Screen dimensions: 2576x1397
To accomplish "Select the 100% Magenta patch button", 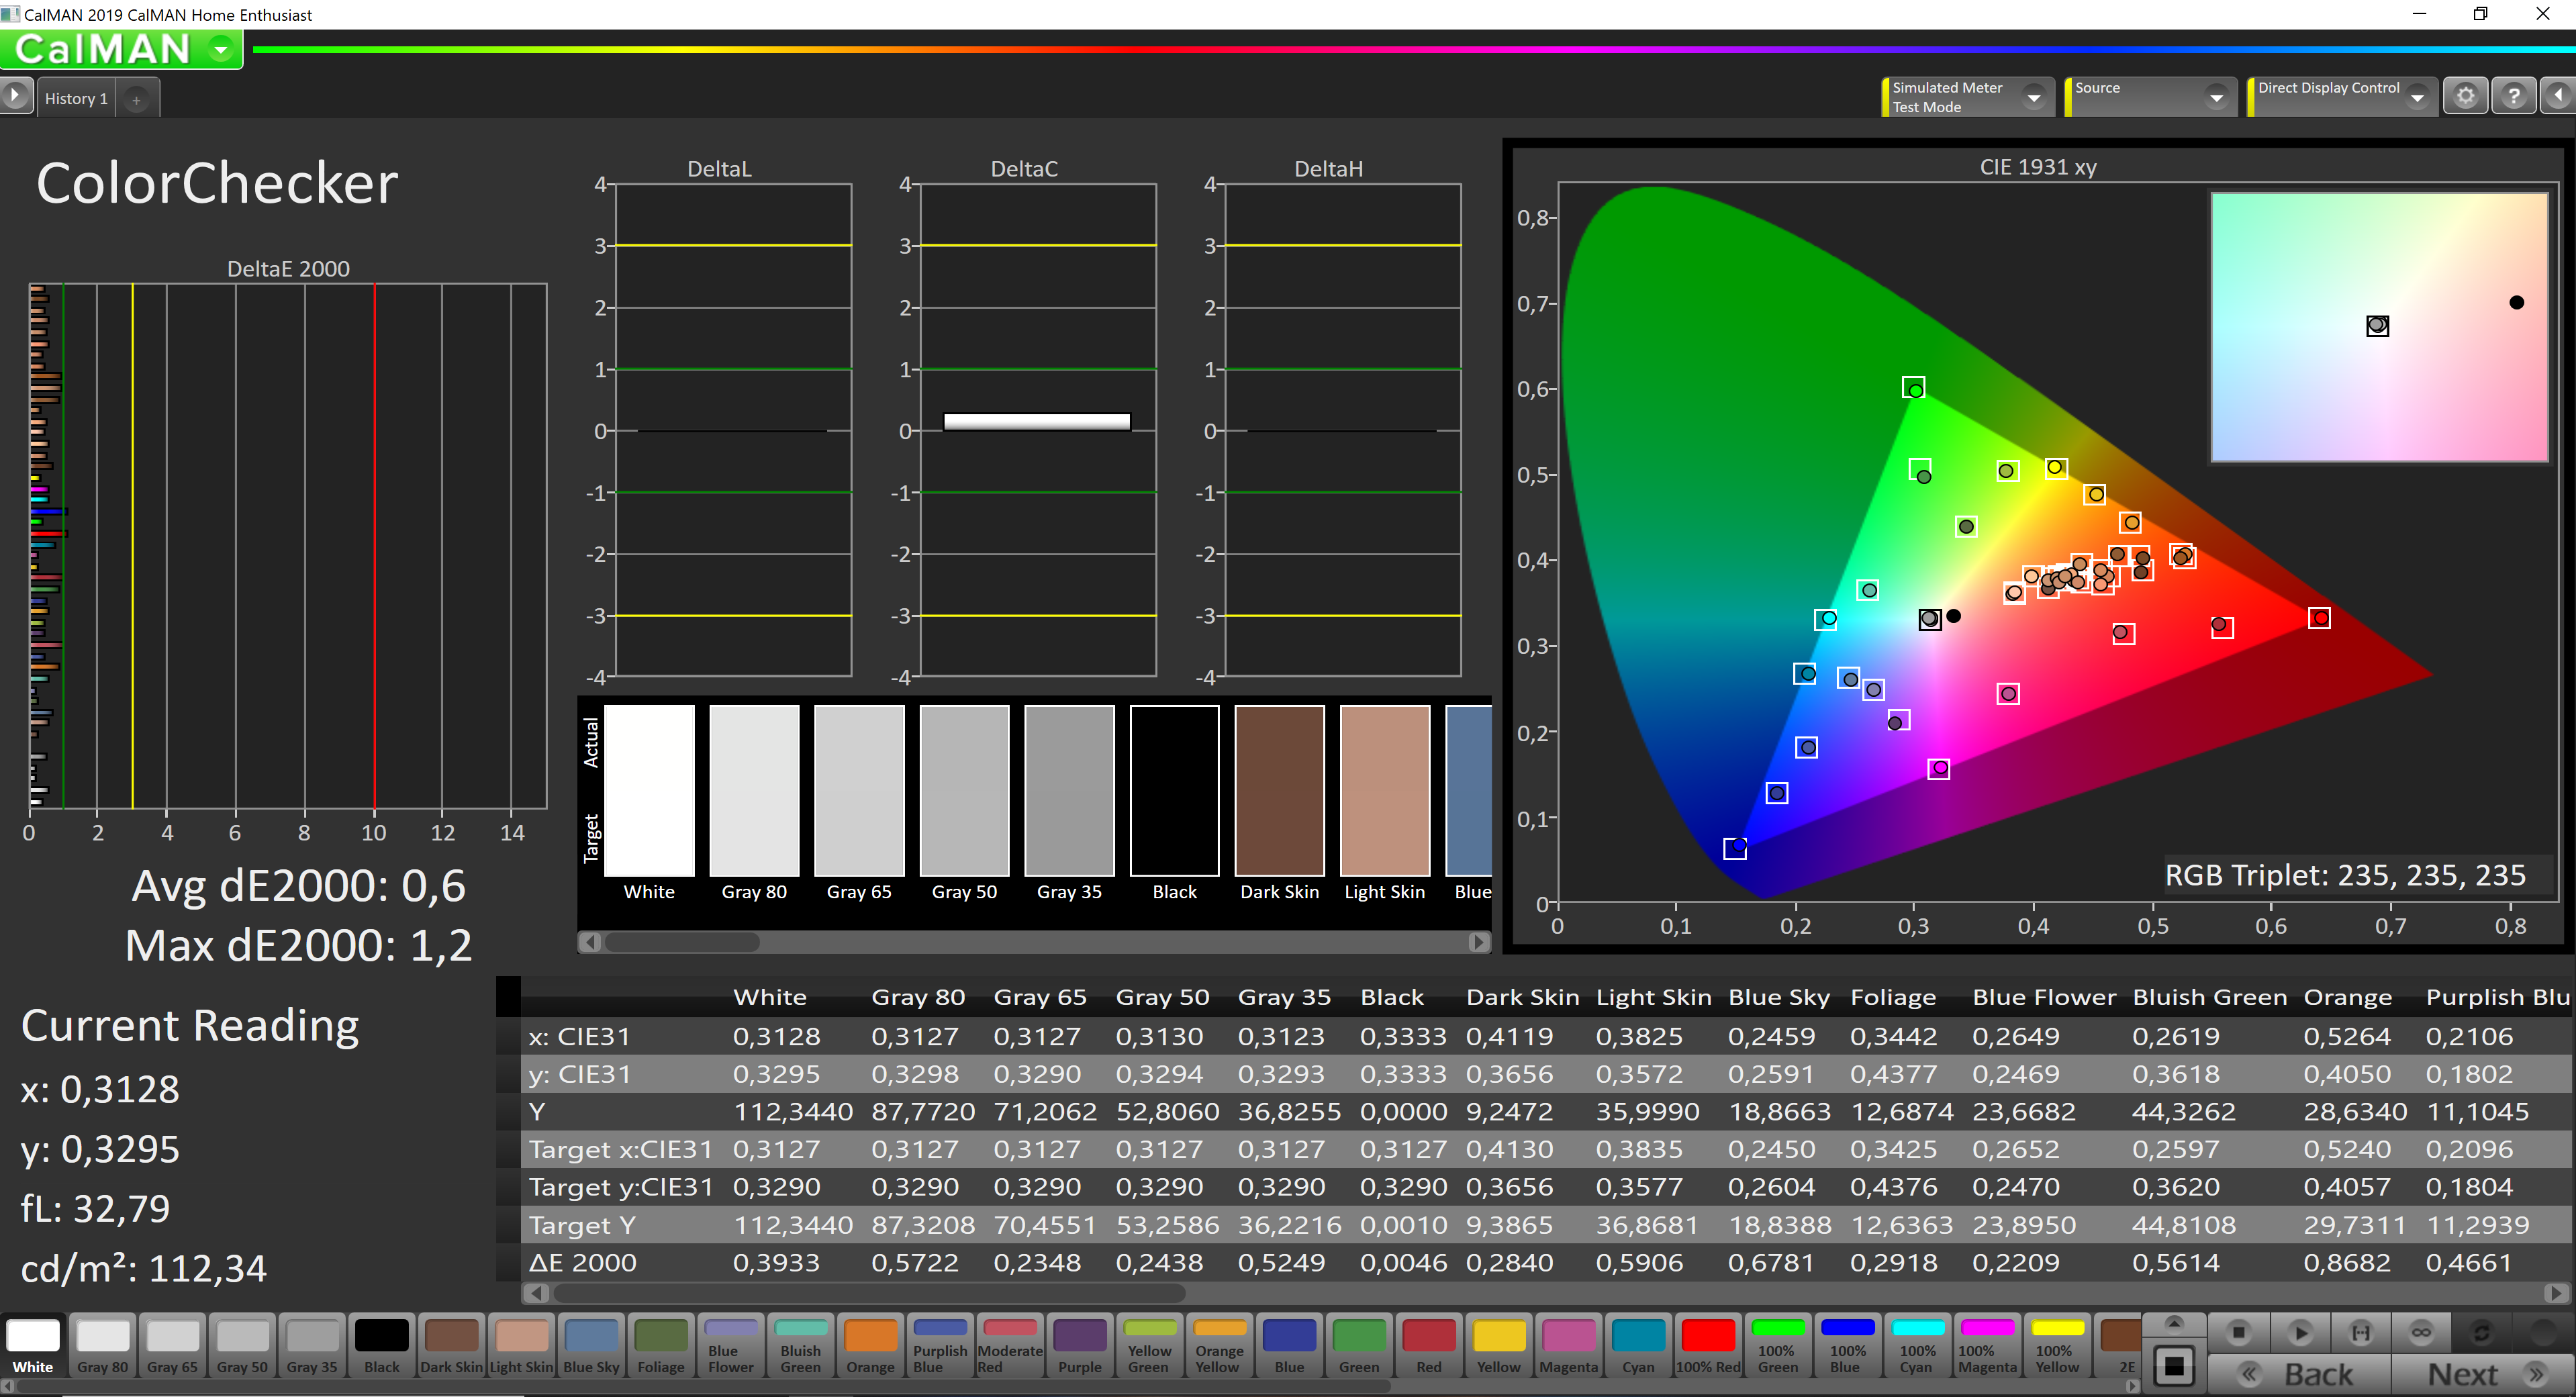I will (x=1987, y=1345).
